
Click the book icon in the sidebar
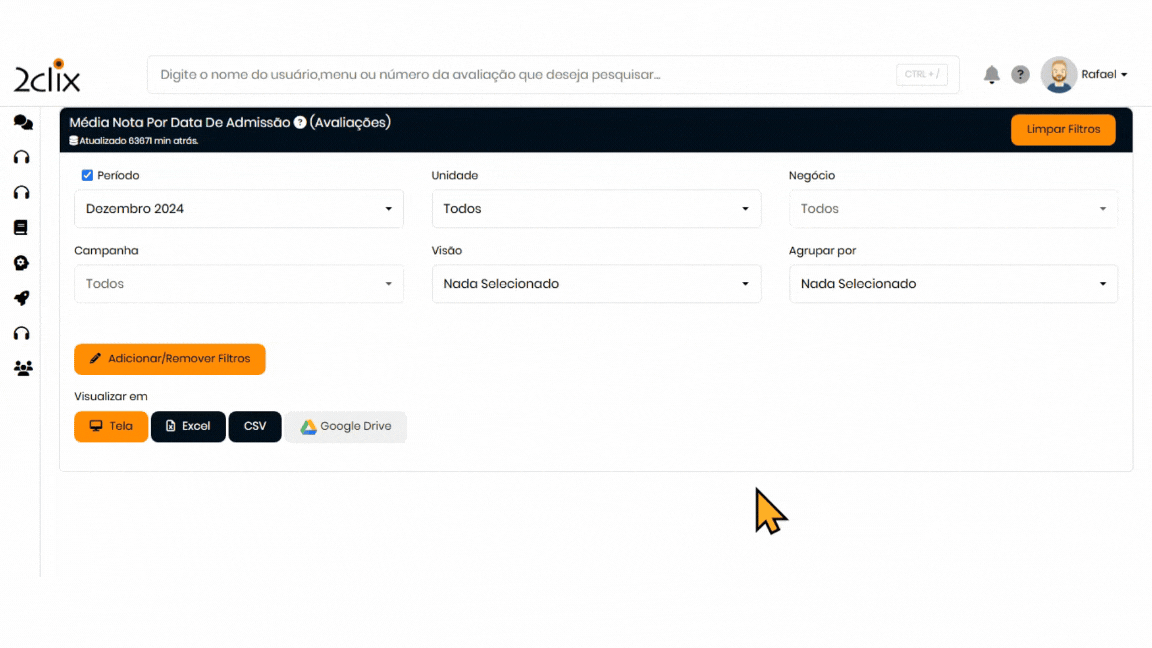point(21,228)
